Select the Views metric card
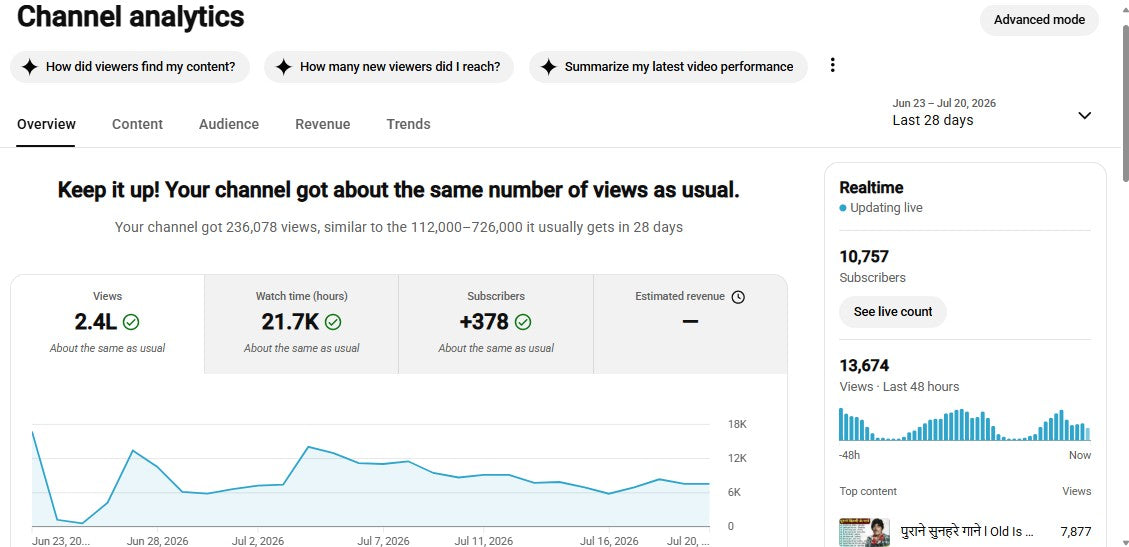Screen dimensions: 1129x547 (x=107, y=324)
